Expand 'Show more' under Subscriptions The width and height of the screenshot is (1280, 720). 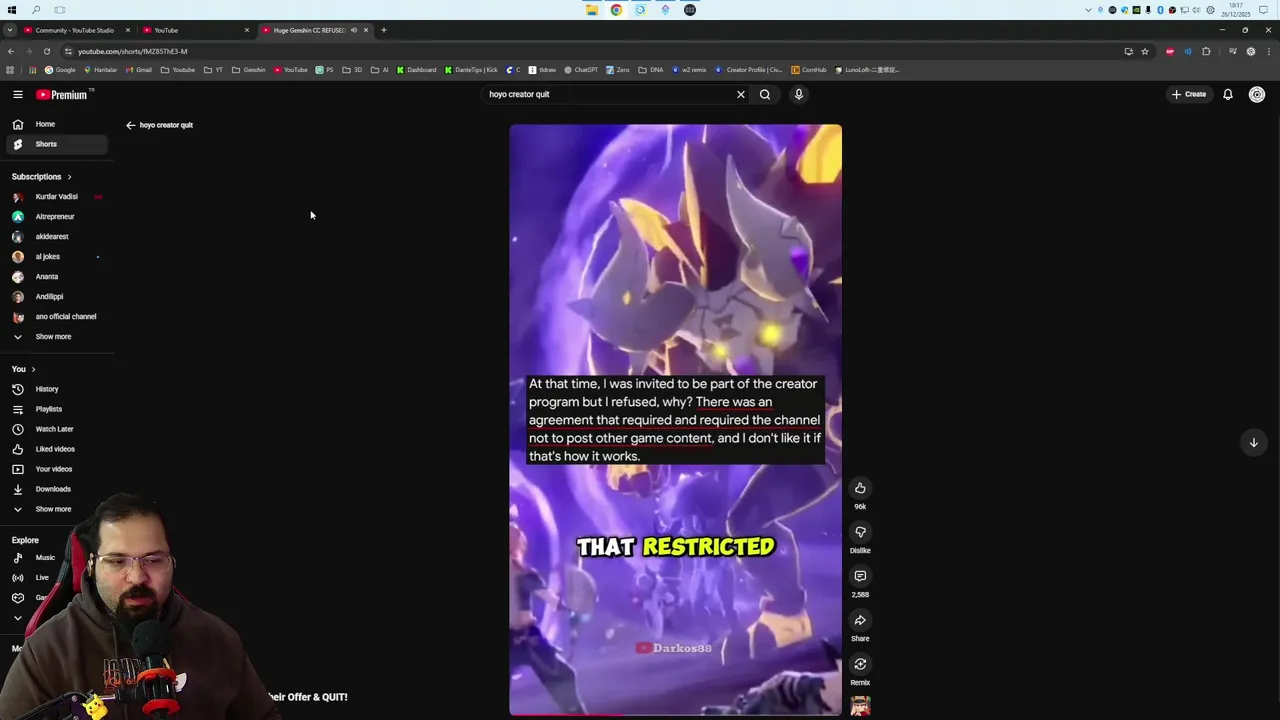55,337
